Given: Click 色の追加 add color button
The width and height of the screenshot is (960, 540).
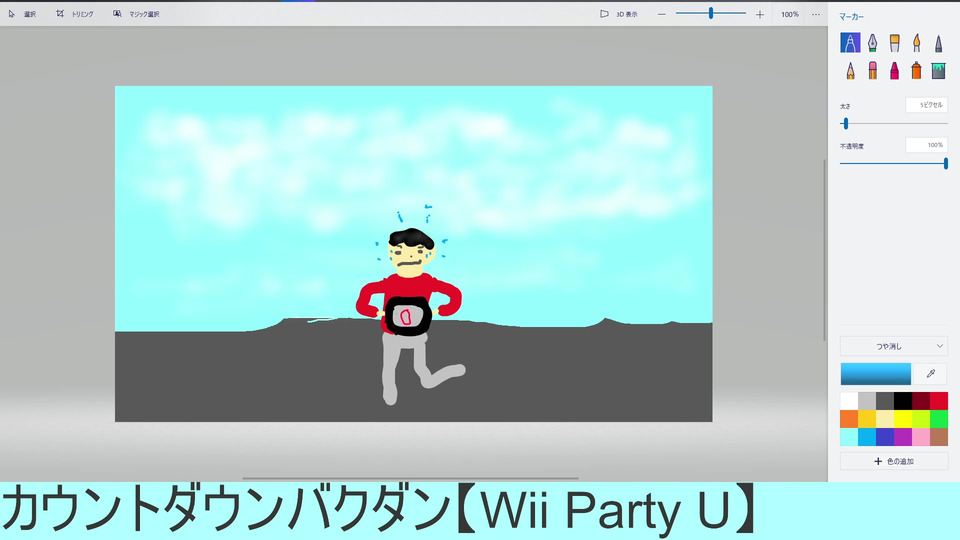Looking at the screenshot, I should 894,461.
